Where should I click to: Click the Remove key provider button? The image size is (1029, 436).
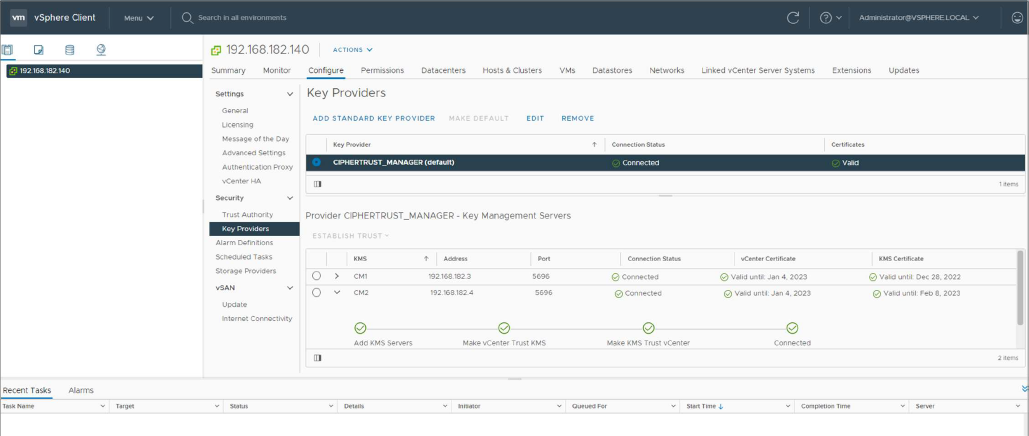coord(578,118)
